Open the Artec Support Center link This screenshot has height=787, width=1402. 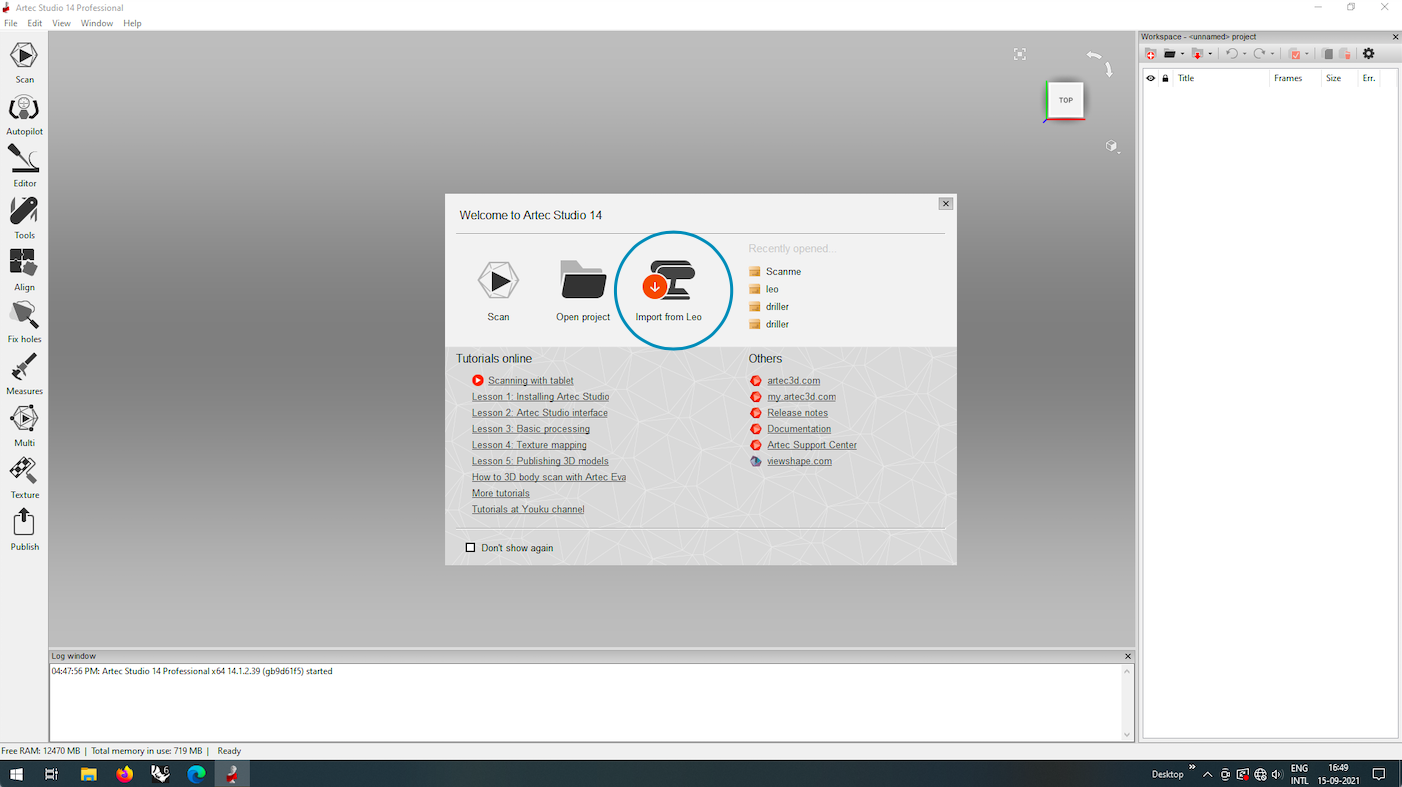tap(812, 445)
